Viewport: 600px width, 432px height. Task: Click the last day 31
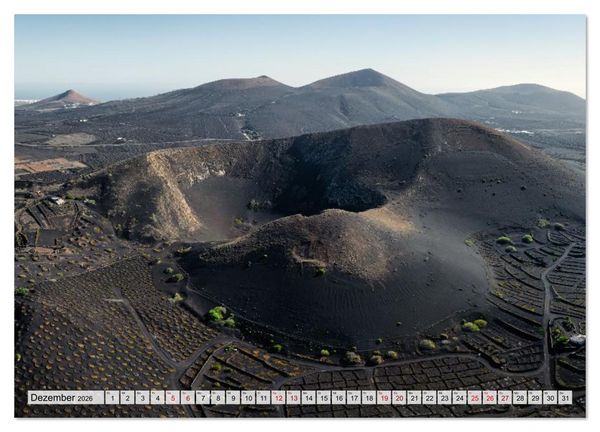(x=566, y=398)
